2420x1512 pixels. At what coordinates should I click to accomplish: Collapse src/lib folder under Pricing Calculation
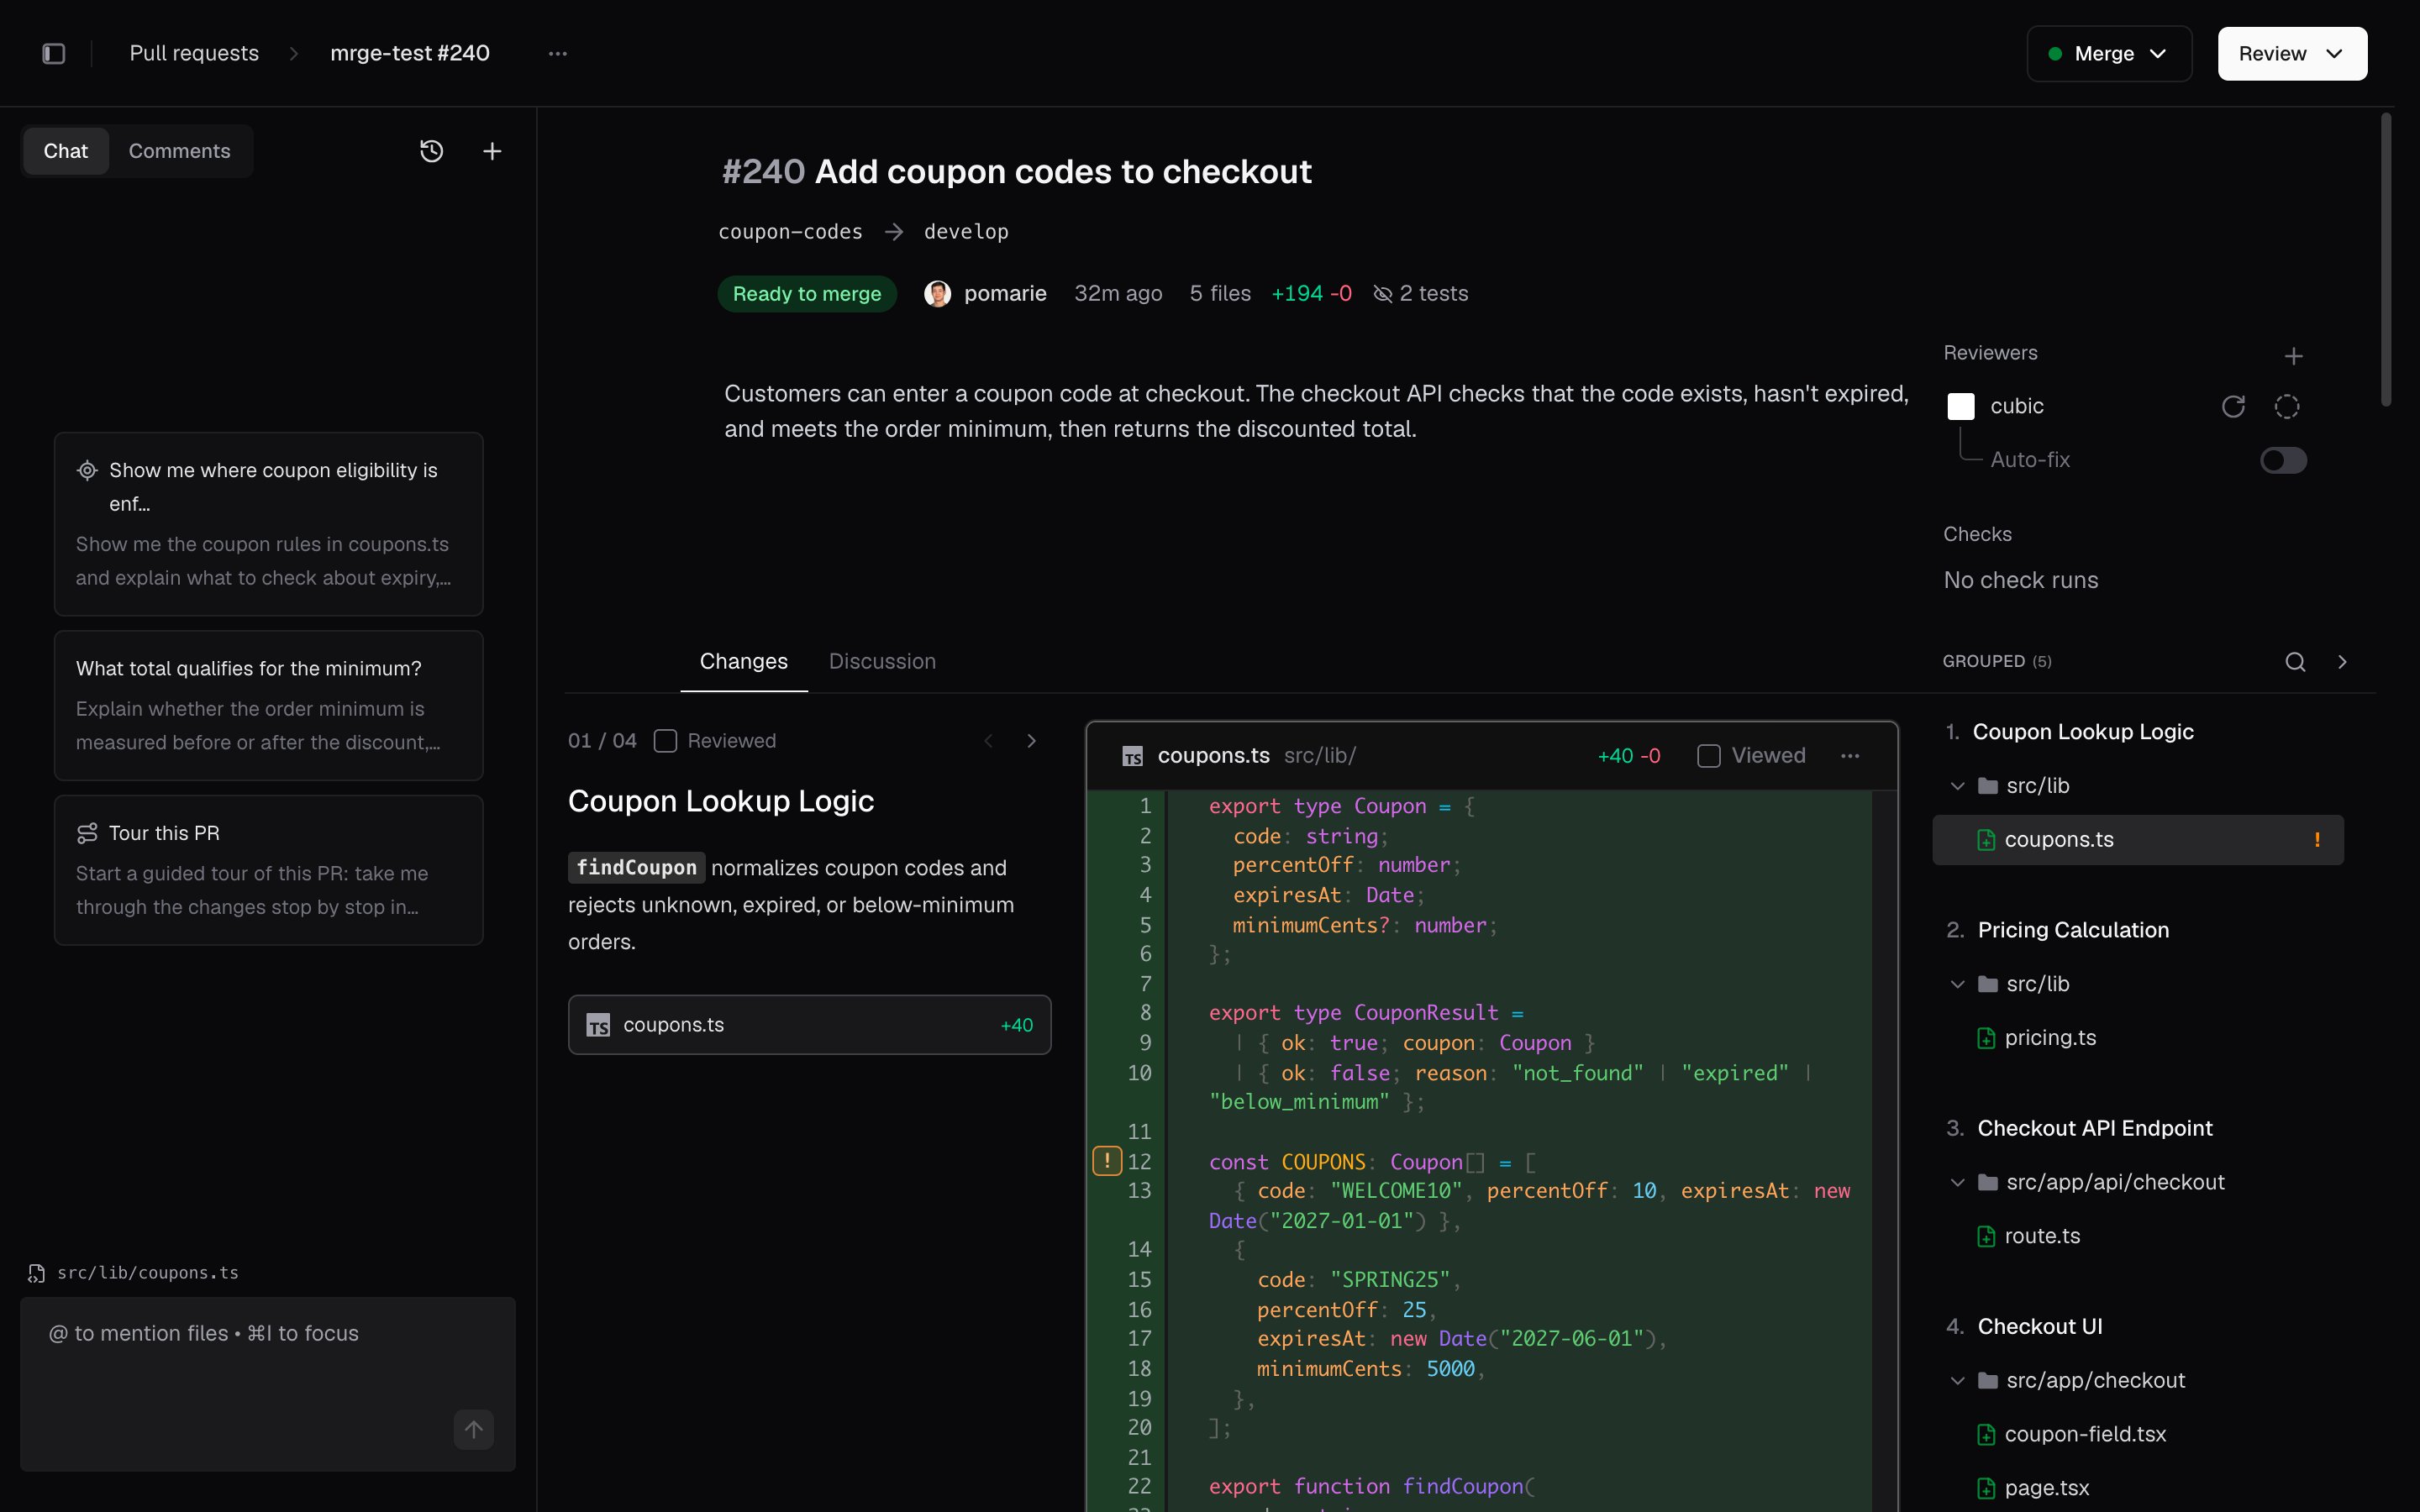point(1957,984)
